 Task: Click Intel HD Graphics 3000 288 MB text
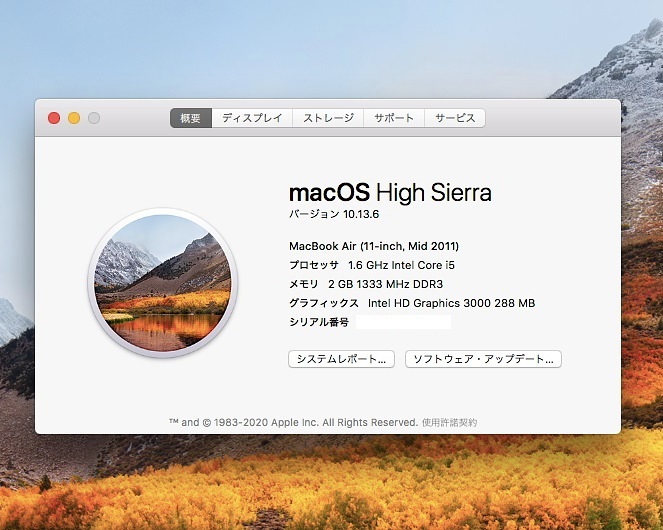pyautogui.click(x=452, y=303)
